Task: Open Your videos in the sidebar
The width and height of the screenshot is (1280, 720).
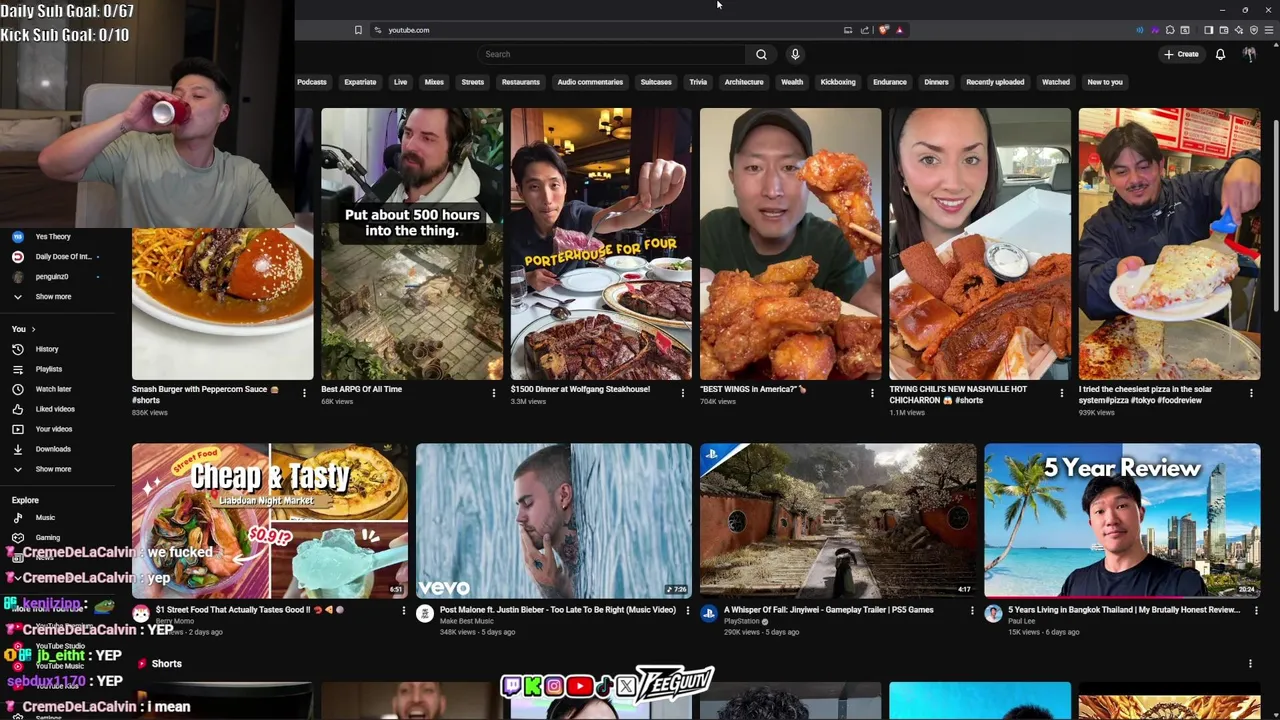Action: 54,429
